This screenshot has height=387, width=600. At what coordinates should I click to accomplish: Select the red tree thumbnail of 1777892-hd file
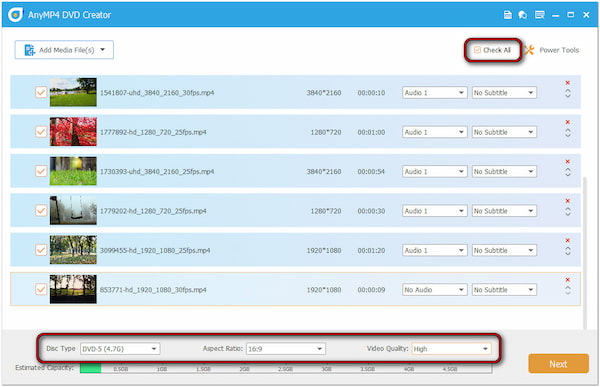pyautogui.click(x=73, y=132)
